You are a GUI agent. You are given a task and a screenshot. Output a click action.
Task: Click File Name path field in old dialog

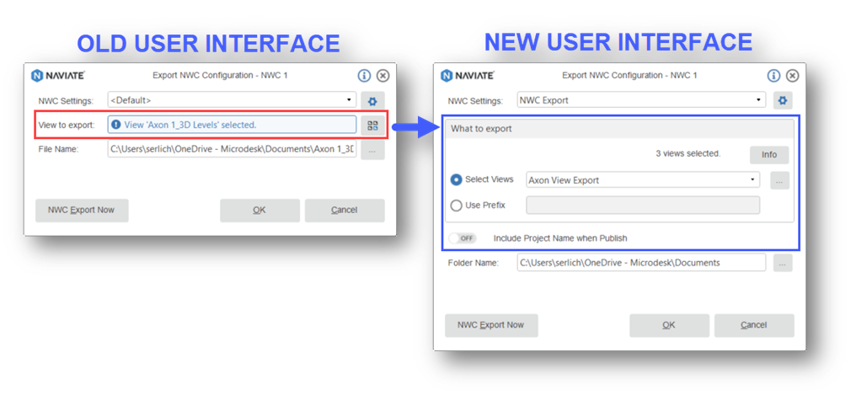(232, 149)
